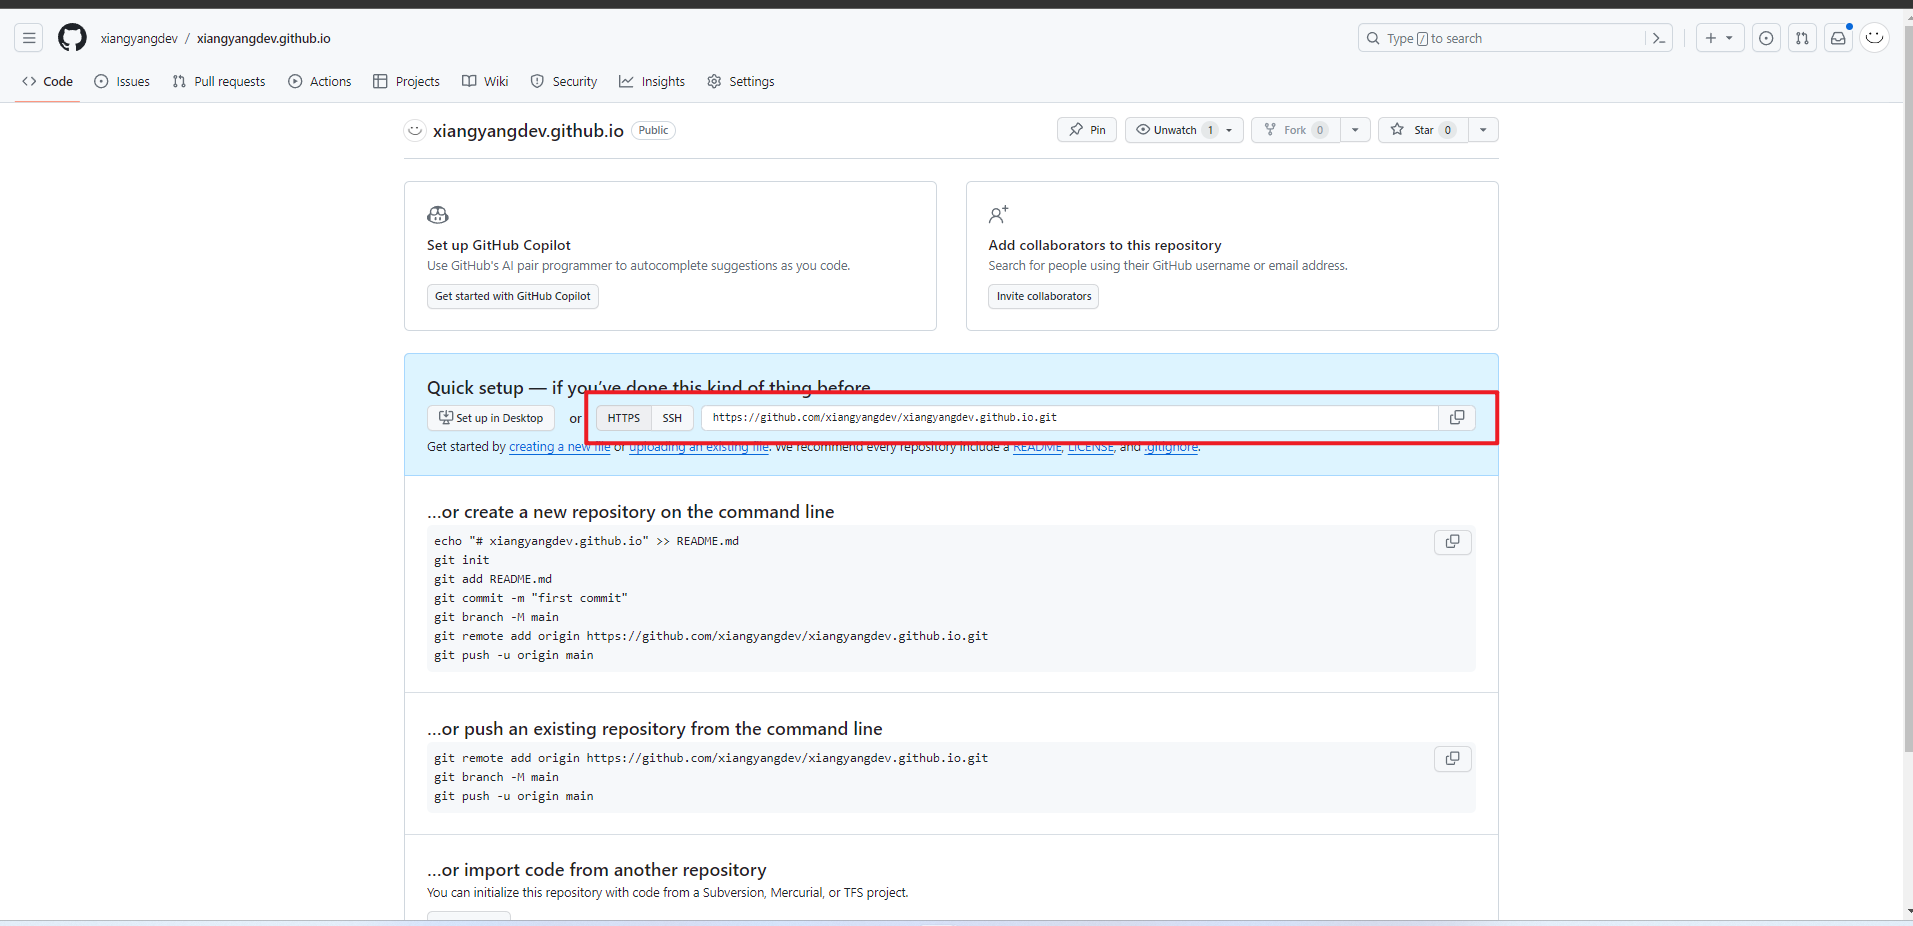
Task: Copy the clone URL to clipboard
Action: pyautogui.click(x=1457, y=418)
